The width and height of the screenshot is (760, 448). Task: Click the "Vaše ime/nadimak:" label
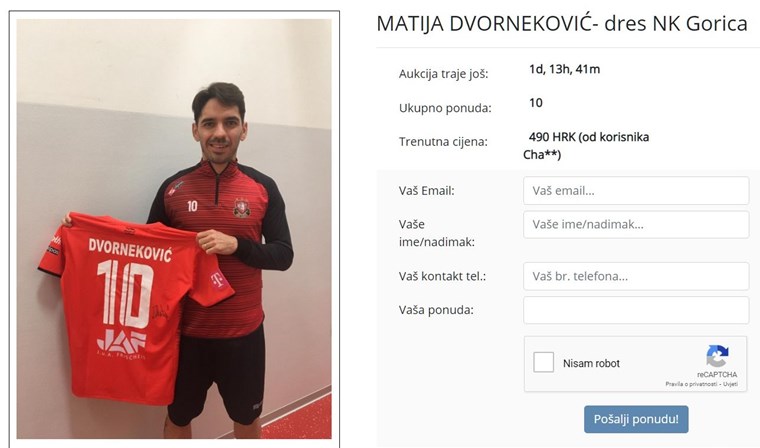click(x=437, y=233)
